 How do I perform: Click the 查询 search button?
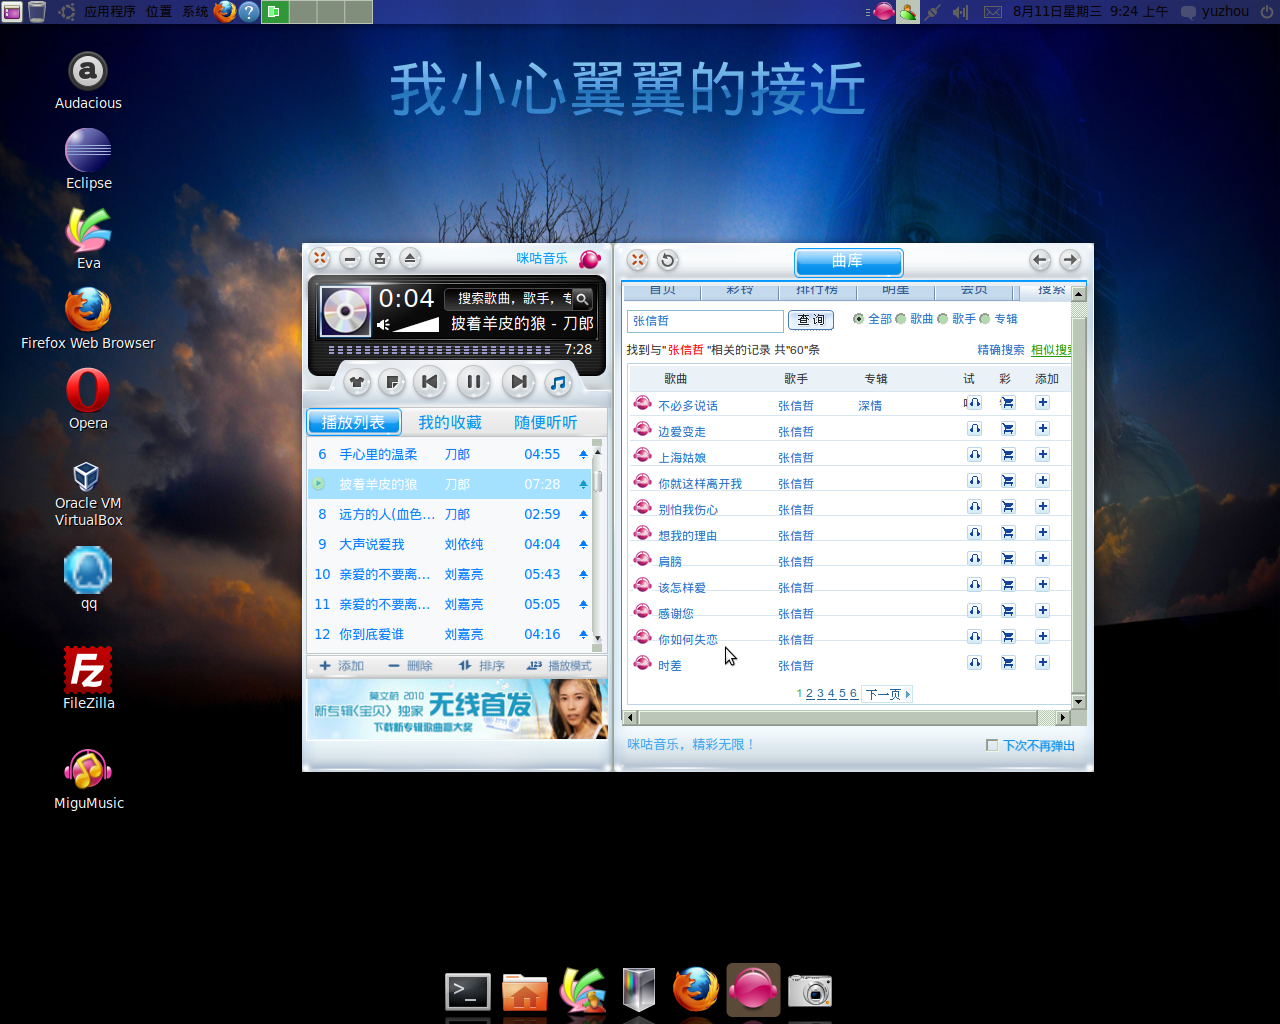[811, 320]
